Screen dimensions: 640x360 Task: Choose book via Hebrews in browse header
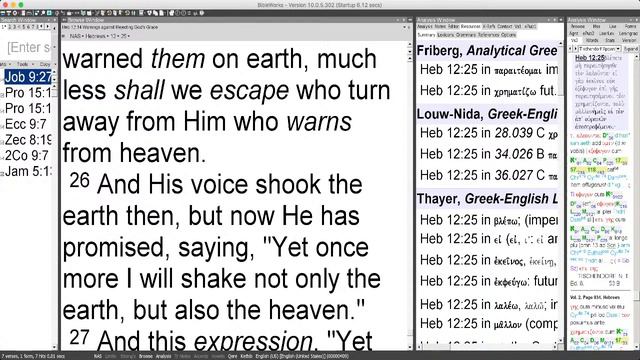[96, 36]
